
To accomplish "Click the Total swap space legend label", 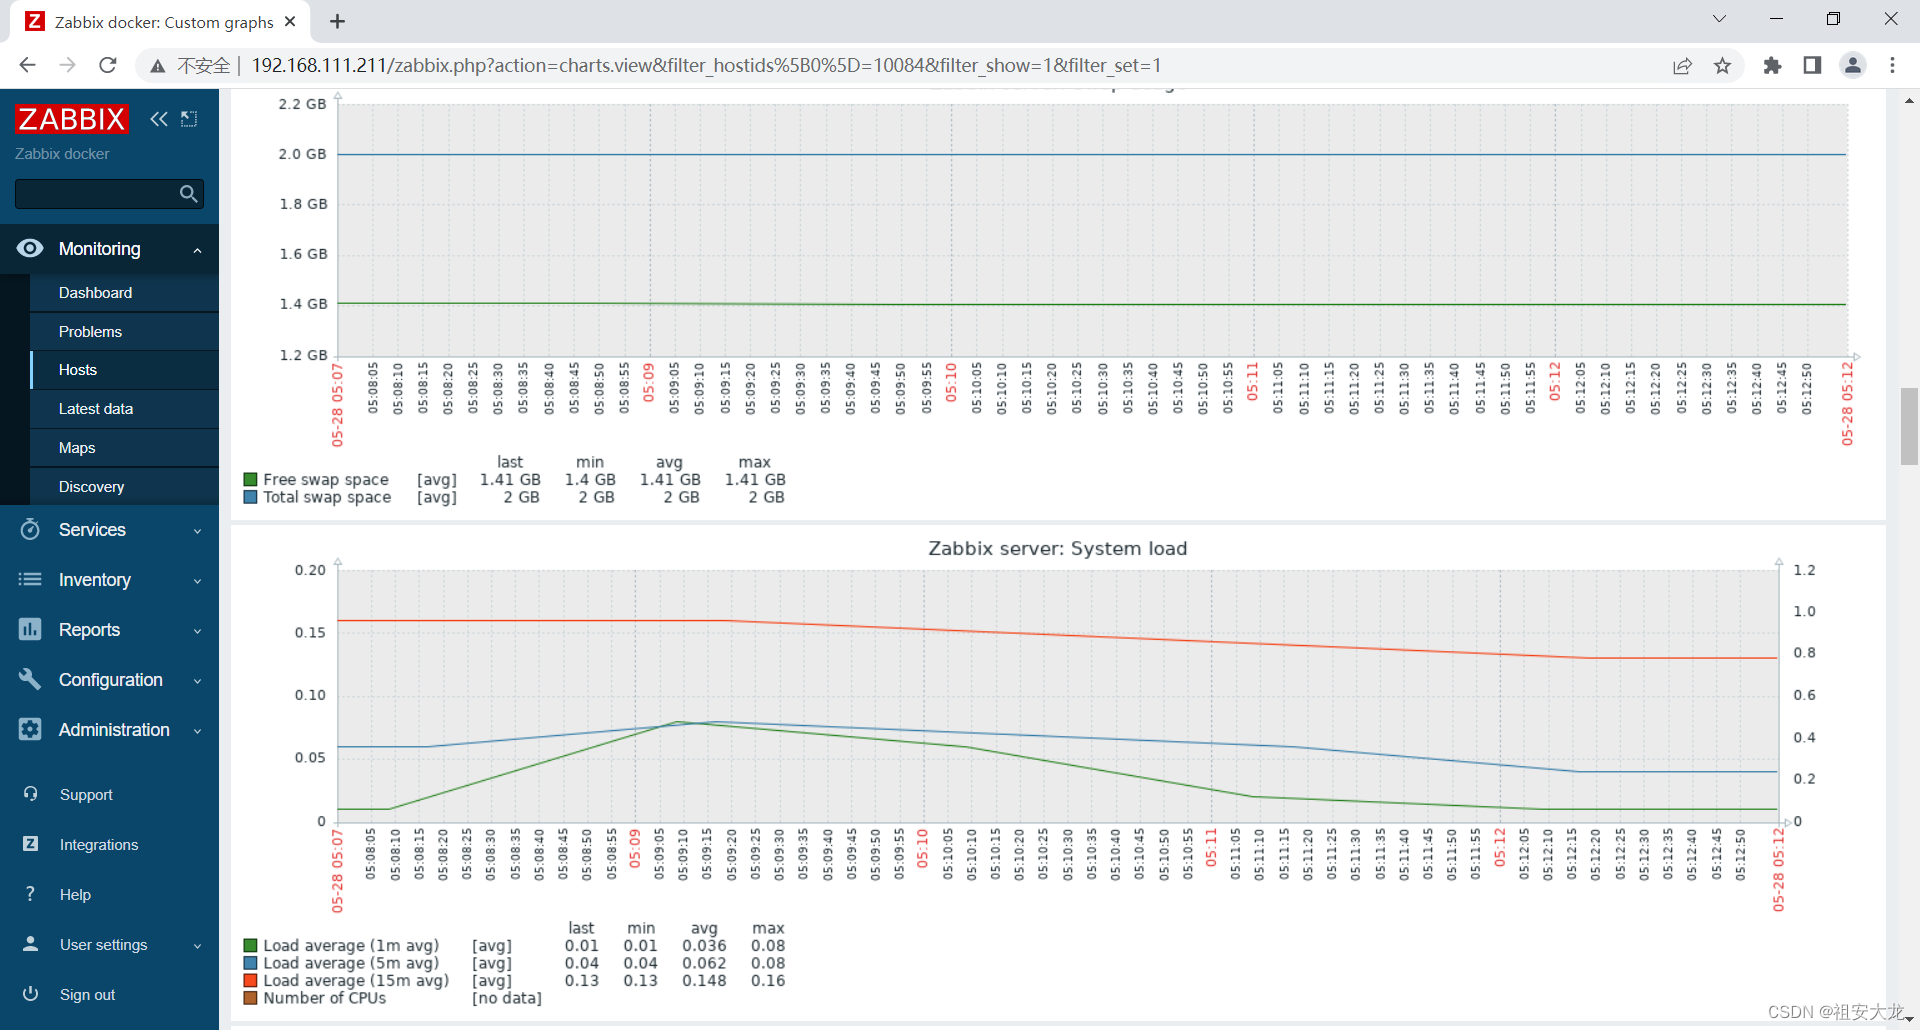I will click(x=327, y=497).
